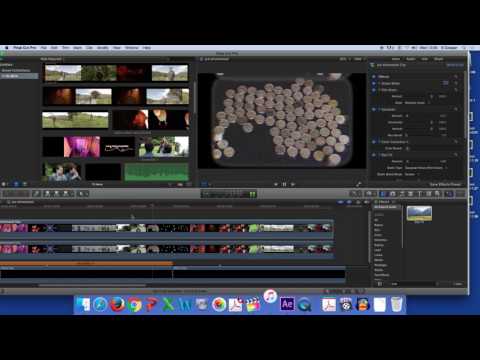Open the Photos browser toolbar icon
Screen dimensions: 480x360
[x=393, y=193]
